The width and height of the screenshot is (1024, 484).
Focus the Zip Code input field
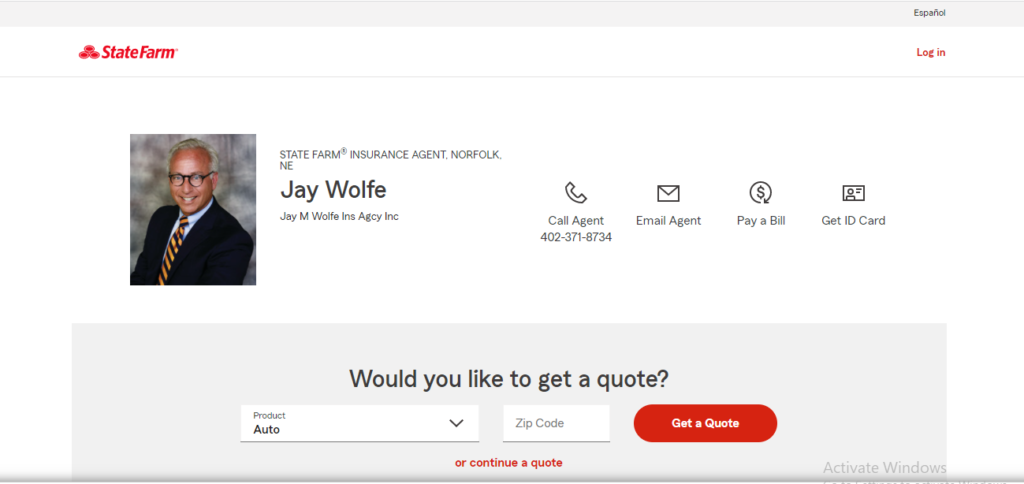pos(556,423)
